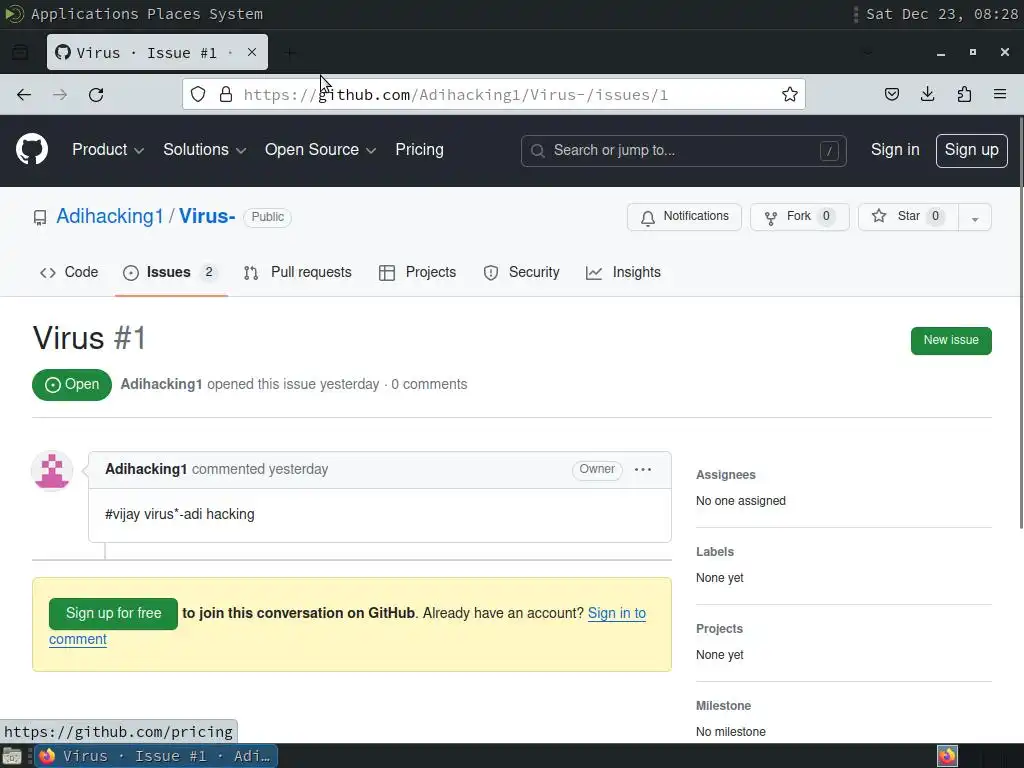Image resolution: width=1024 pixels, height=768 pixels.
Task: Click the '#vijay virus*-adi hacking' comment text
Action: click(x=180, y=514)
